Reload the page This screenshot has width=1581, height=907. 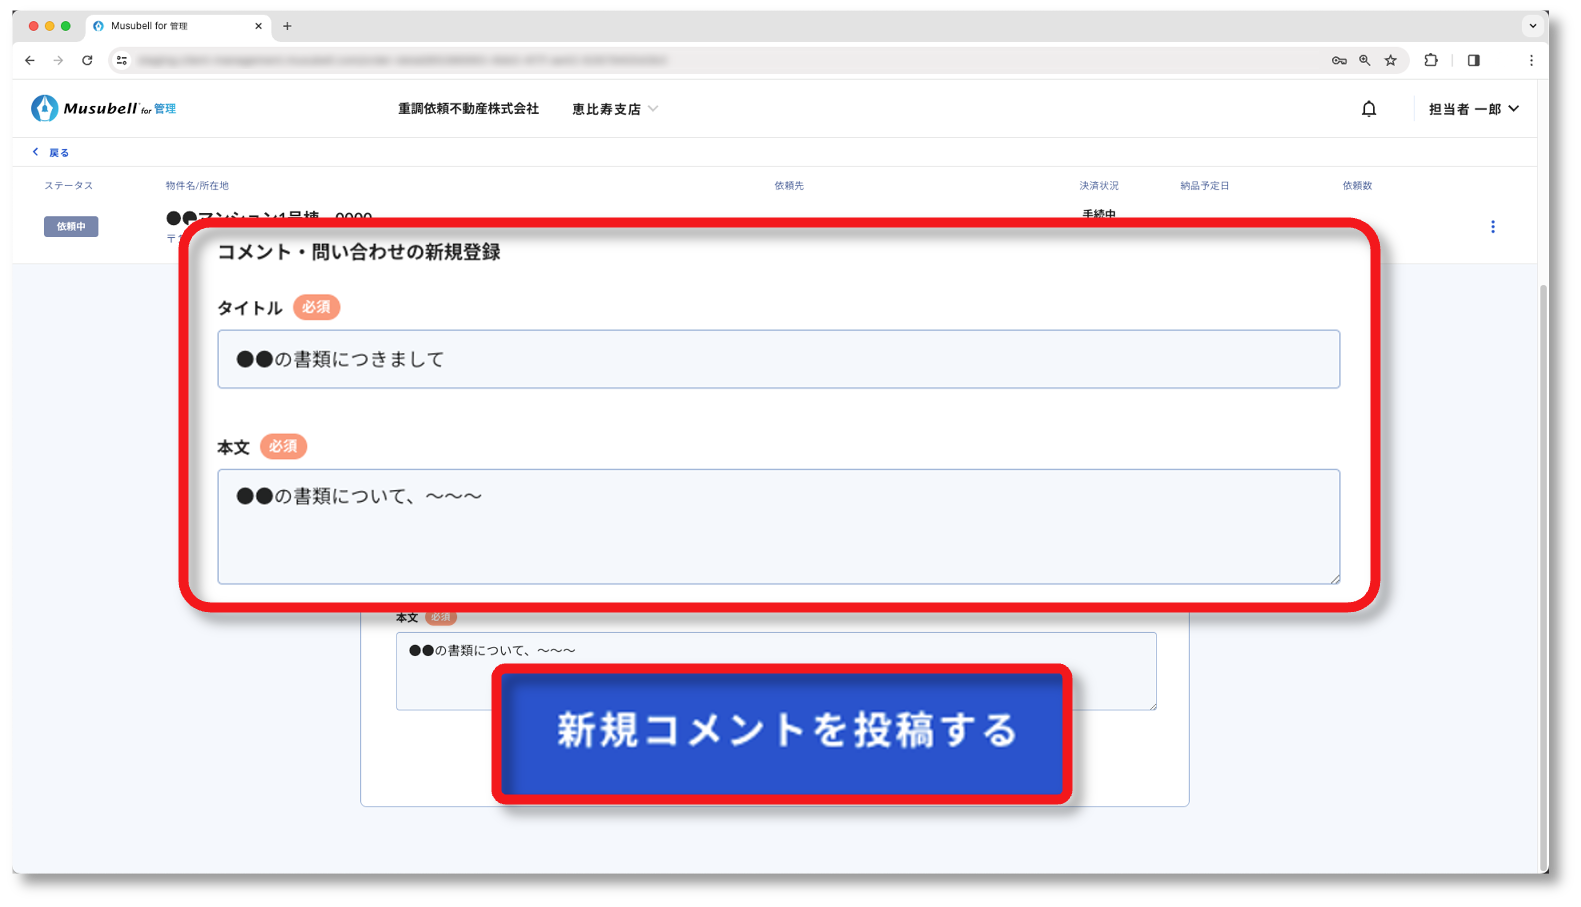tap(87, 61)
